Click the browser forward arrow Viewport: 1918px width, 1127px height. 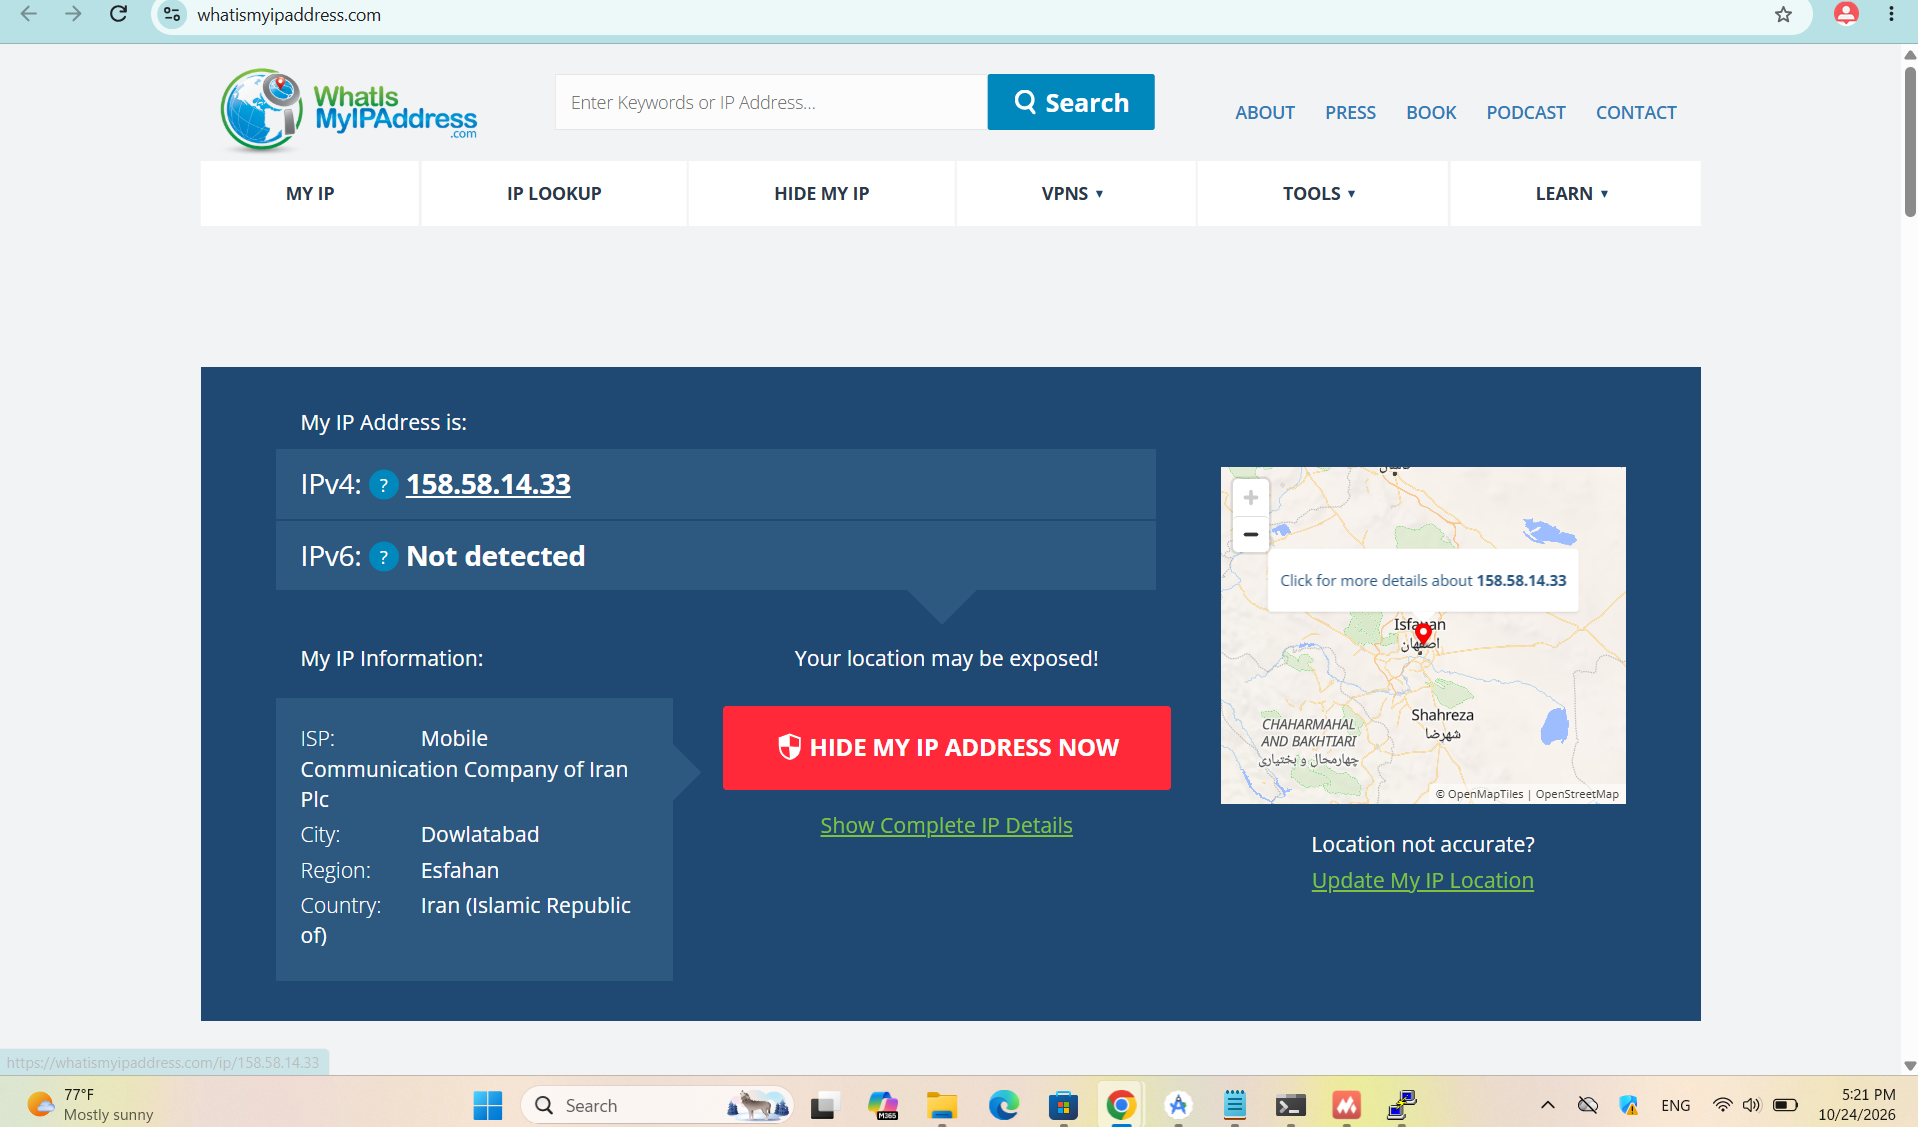click(x=73, y=14)
